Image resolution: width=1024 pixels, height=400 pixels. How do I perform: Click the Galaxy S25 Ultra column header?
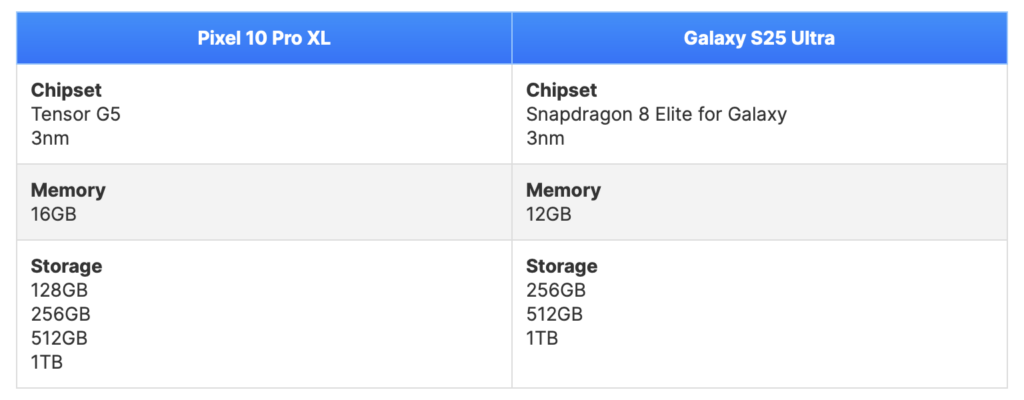point(759,38)
